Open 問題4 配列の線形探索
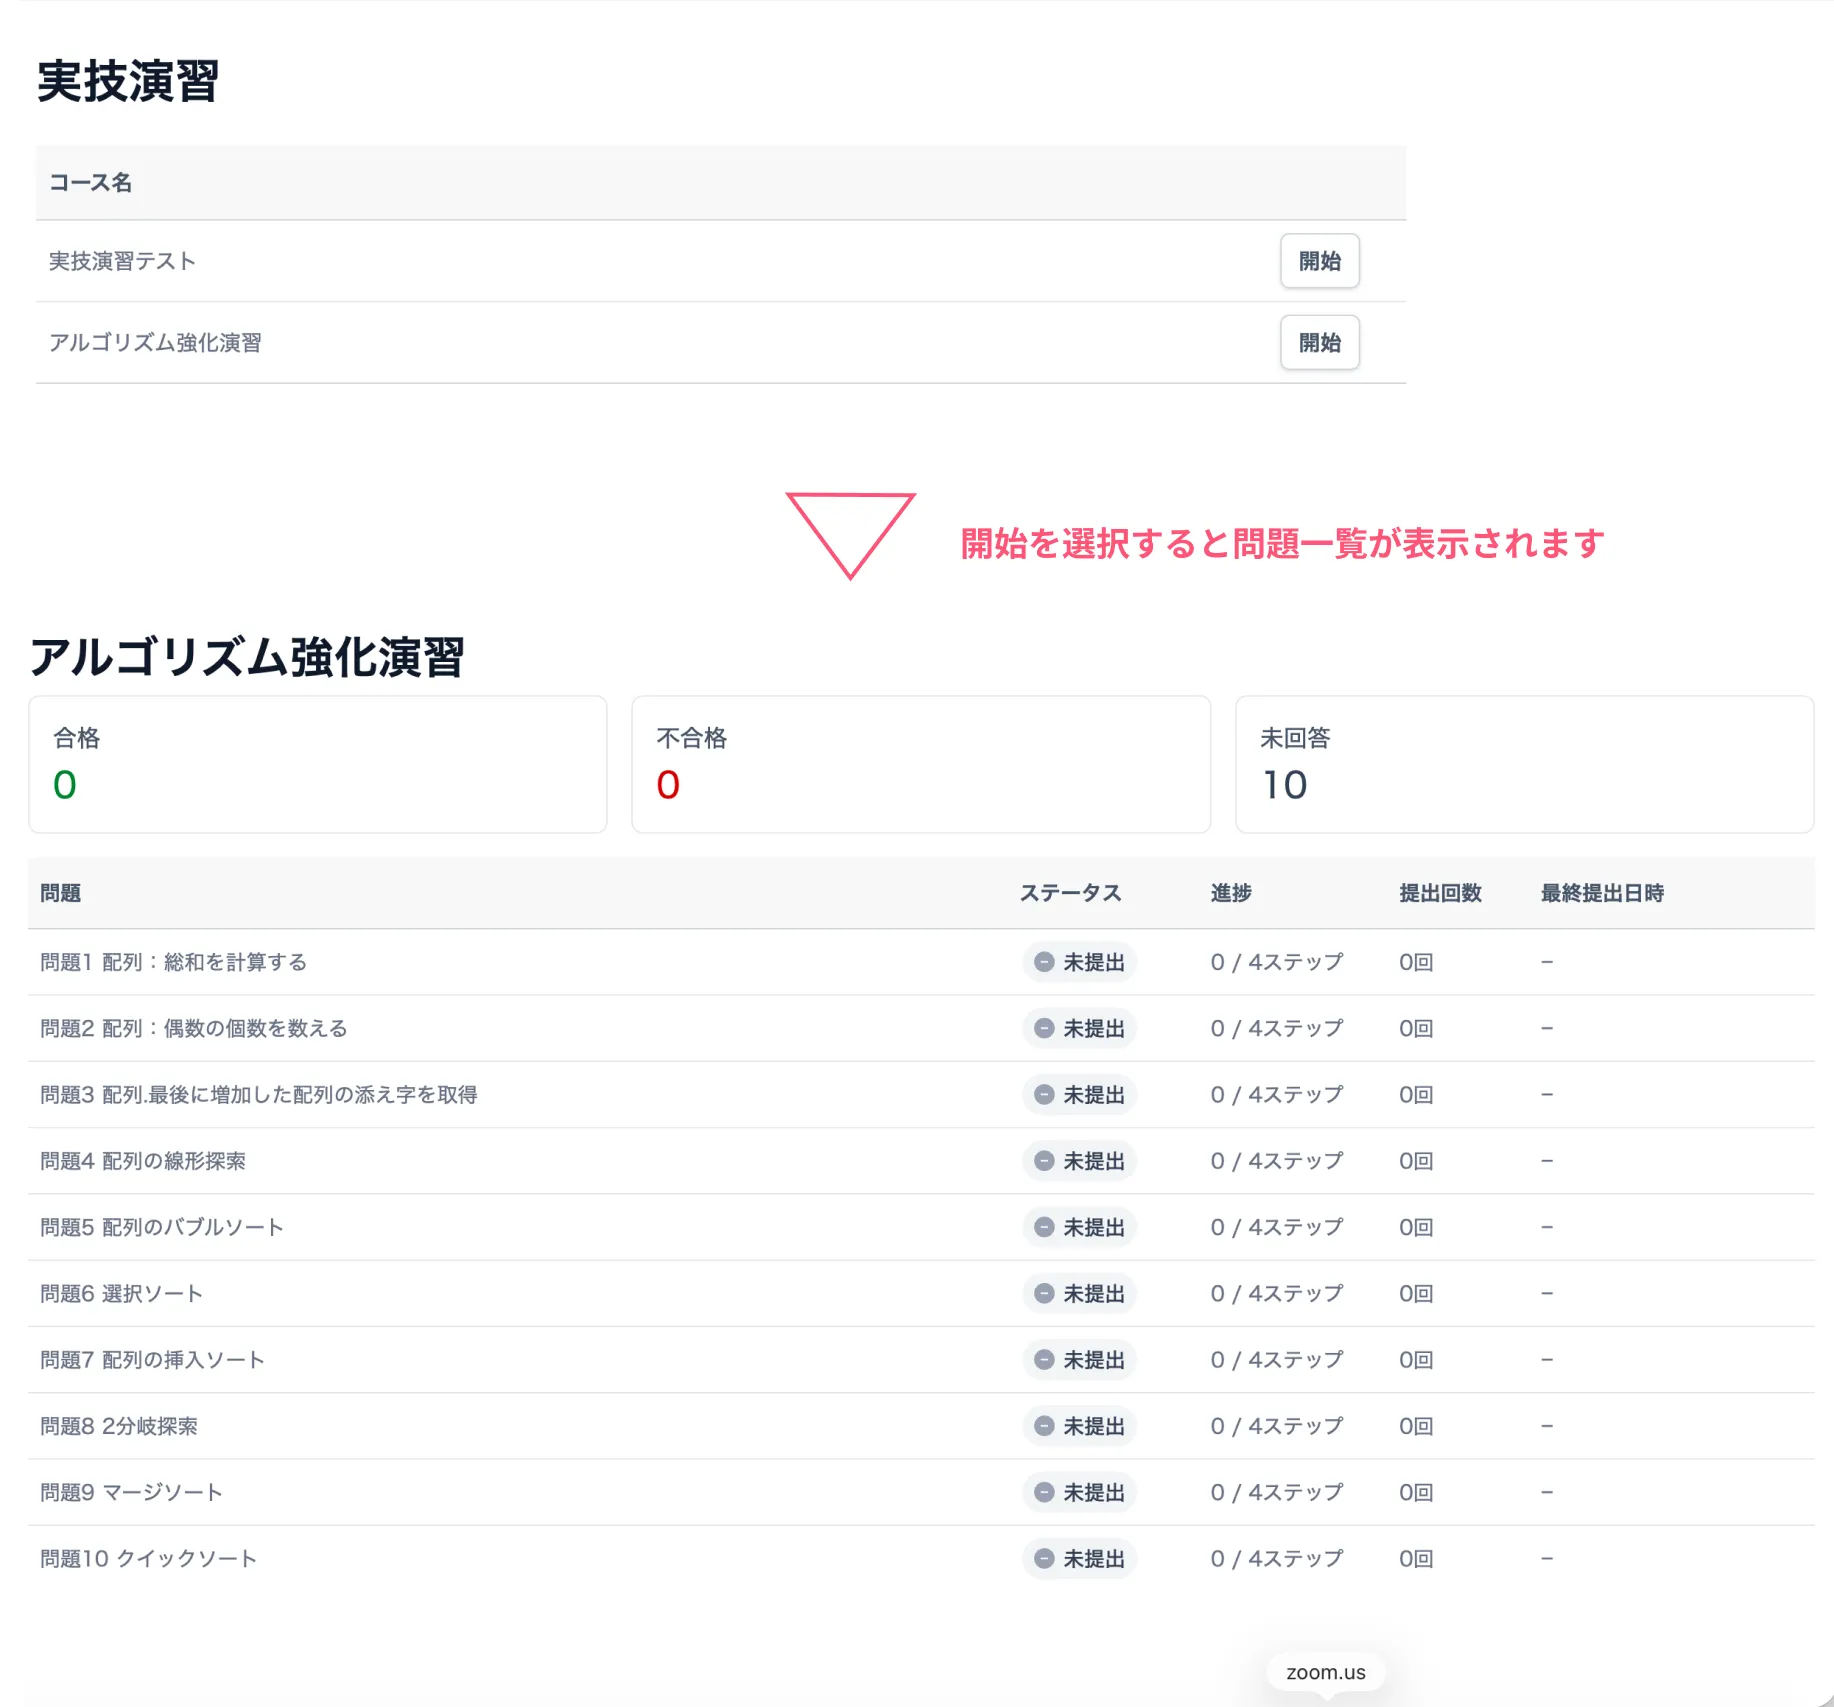The width and height of the screenshot is (1834, 1707). tap(144, 1161)
